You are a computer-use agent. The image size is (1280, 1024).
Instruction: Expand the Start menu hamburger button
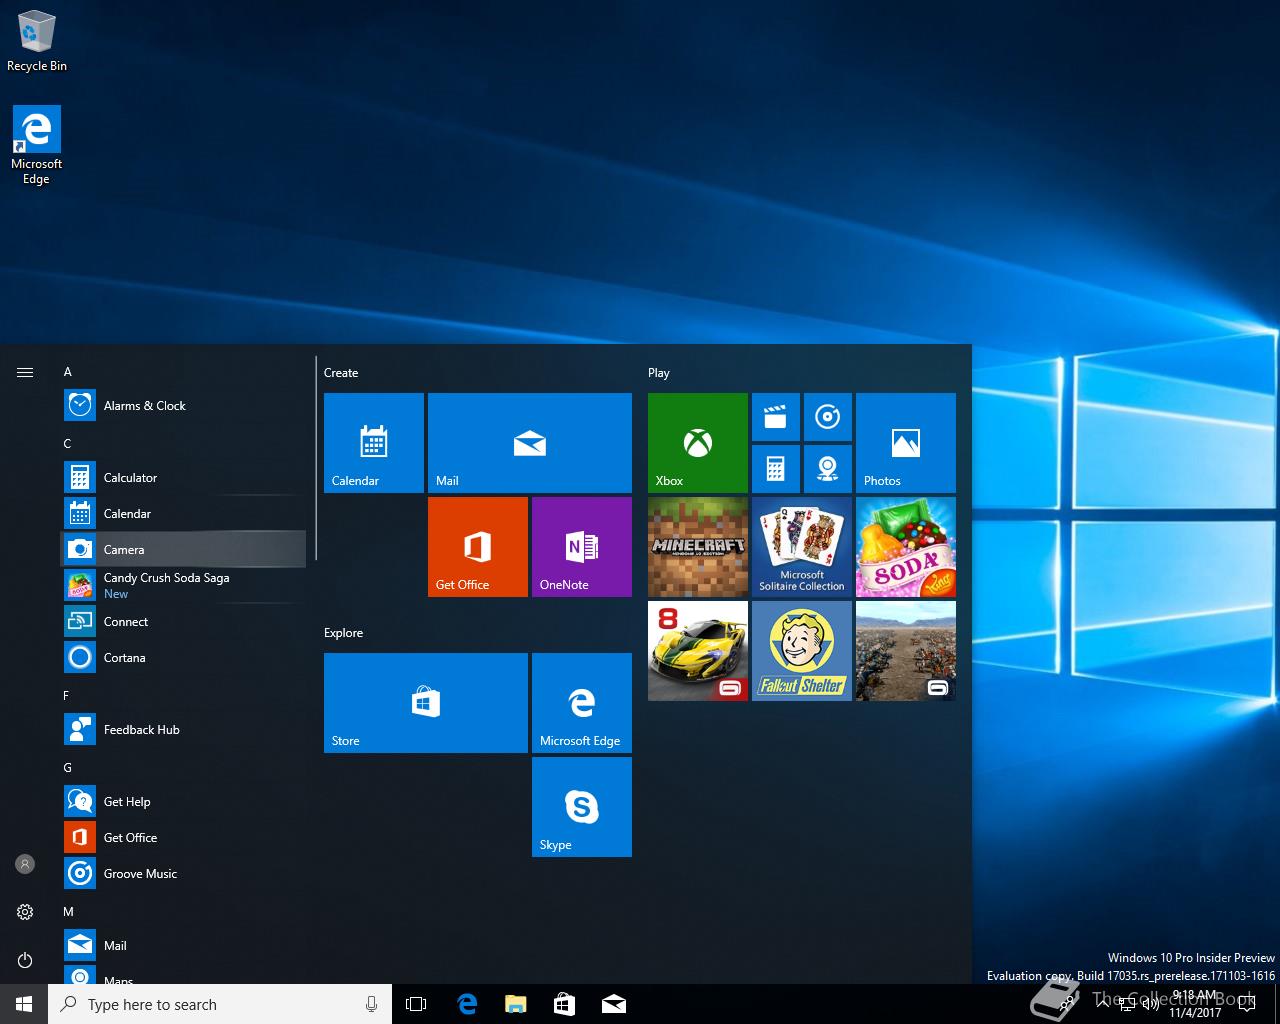point(25,372)
